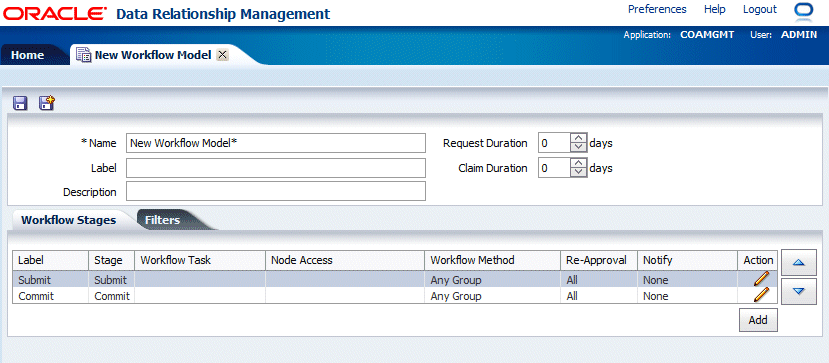This screenshot has height=363, width=829.
Task: Decrease Request Duration days
Action: [579, 147]
